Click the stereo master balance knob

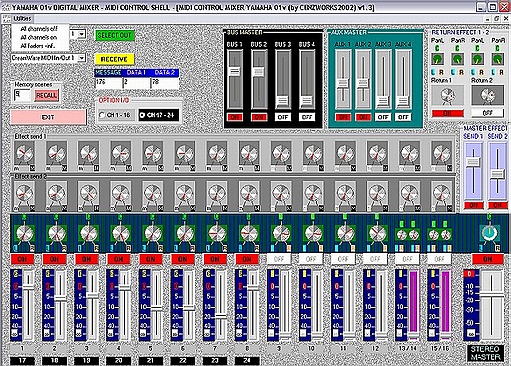pyautogui.click(x=489, y=233)
